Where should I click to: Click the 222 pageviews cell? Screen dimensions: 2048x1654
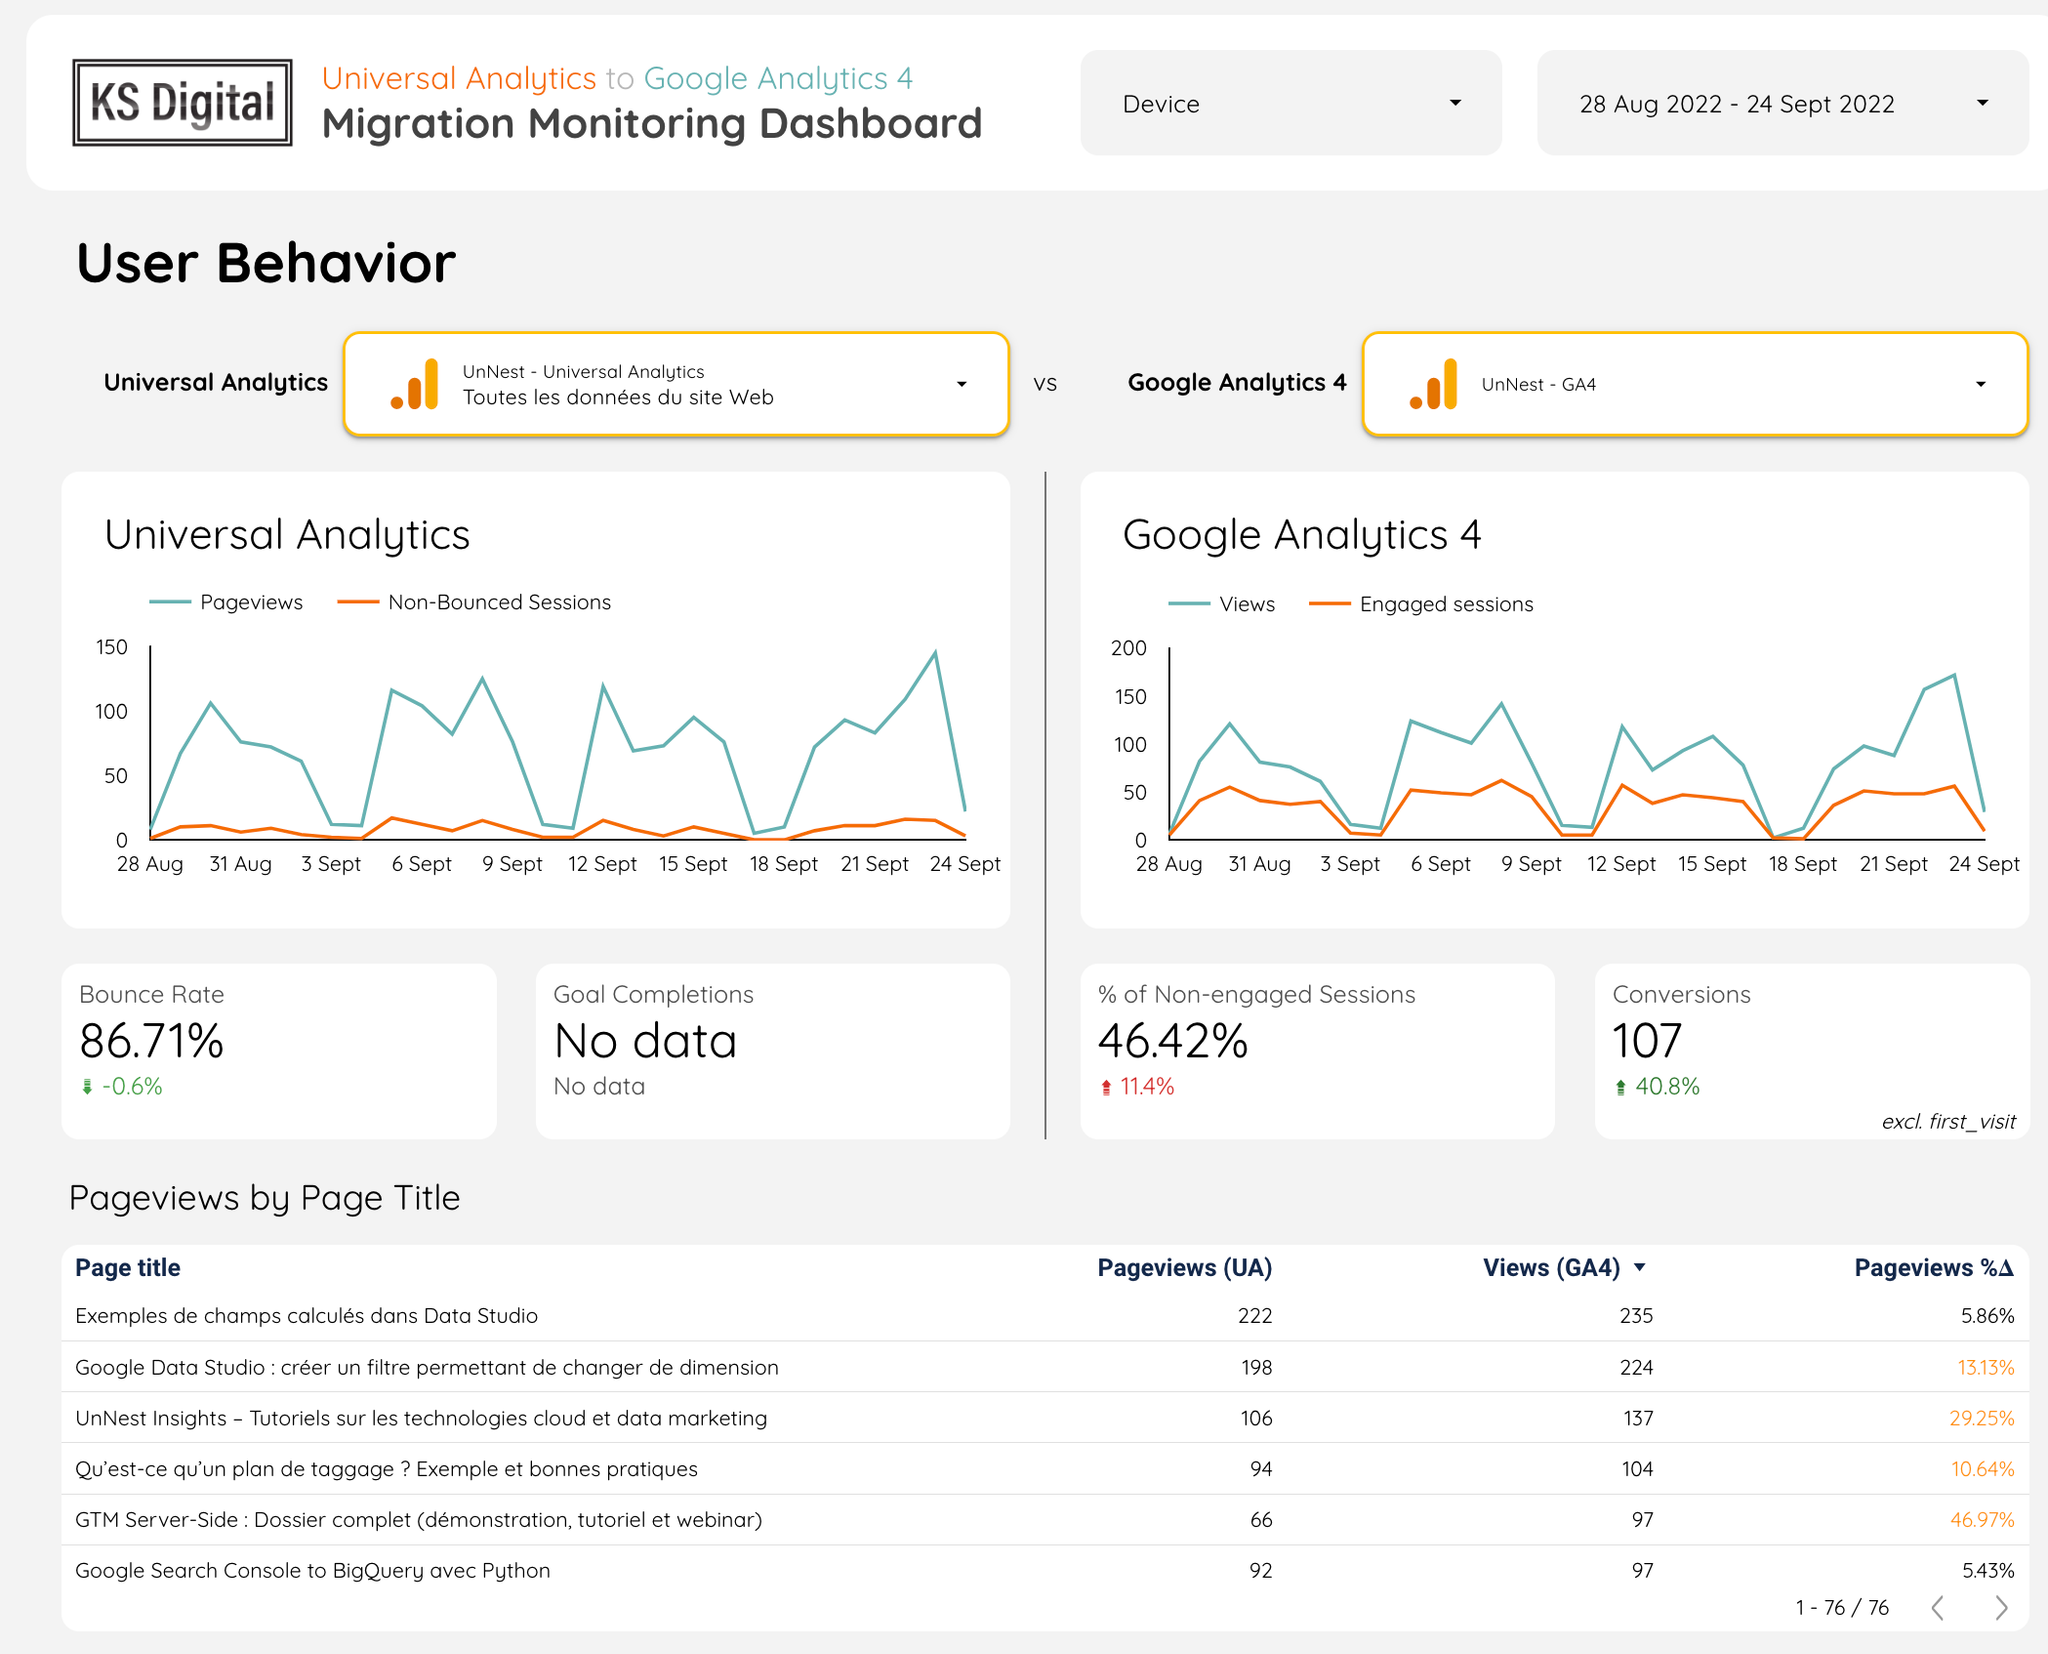[x=1255, y=1316]
